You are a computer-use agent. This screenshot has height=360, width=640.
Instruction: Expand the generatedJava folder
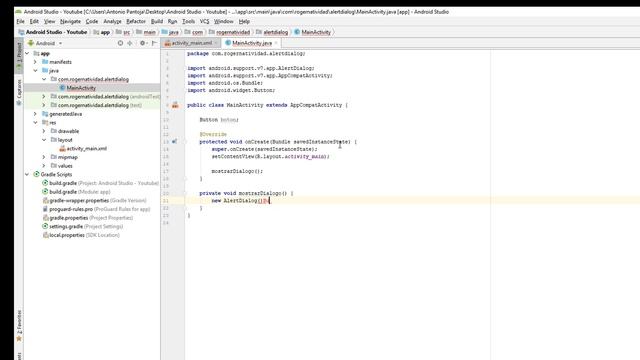[x=36, y=114]
